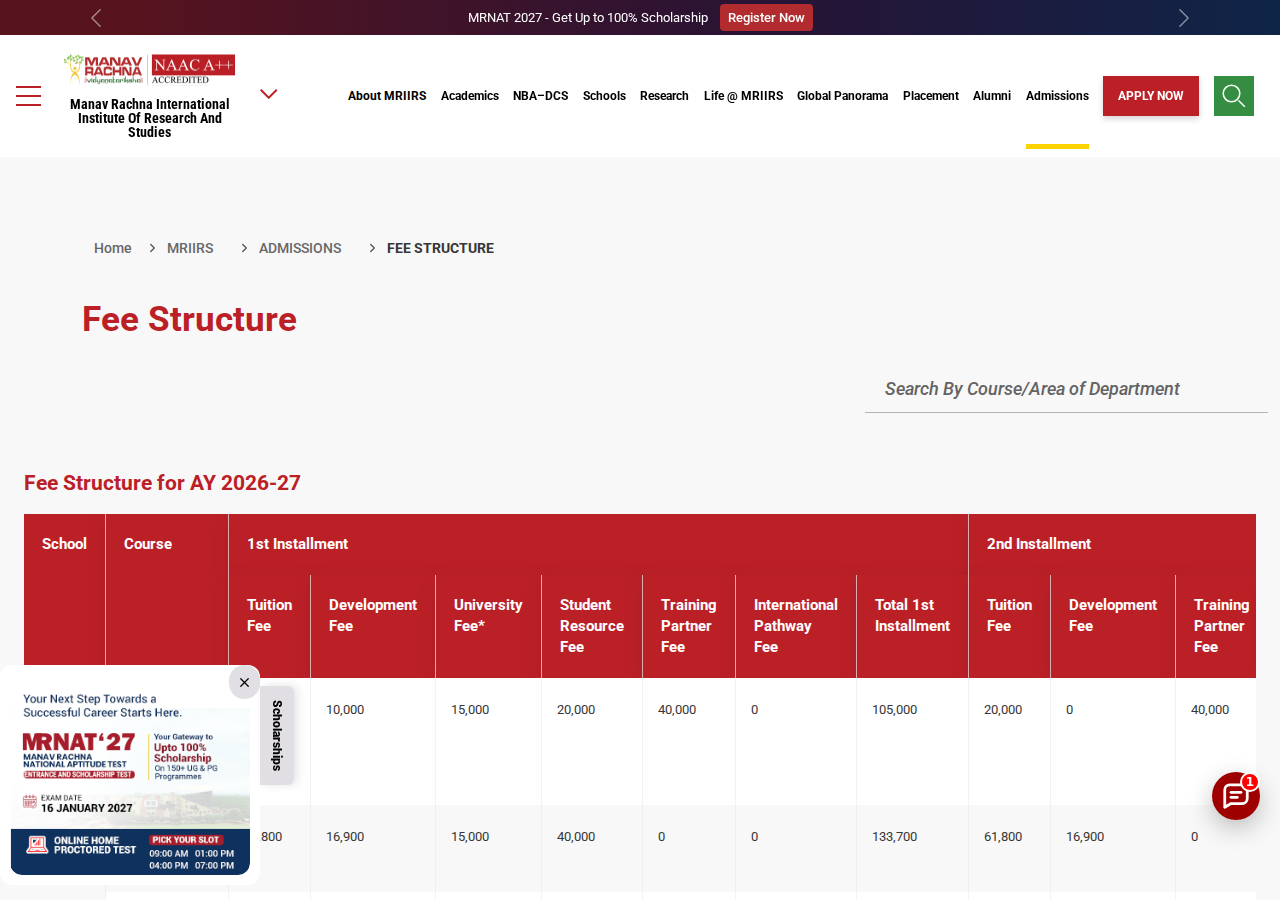Go to Home breadcrumb link
Viewport: 1280px width, 900px height.
coord(113,248)
